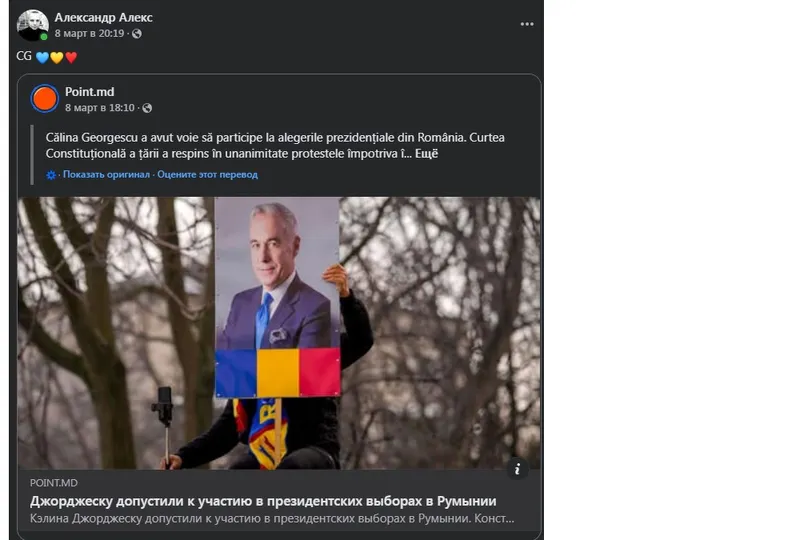
Task: Open headline "Джорджеску допустили к участию"
Action: click(x=263, y=501)
